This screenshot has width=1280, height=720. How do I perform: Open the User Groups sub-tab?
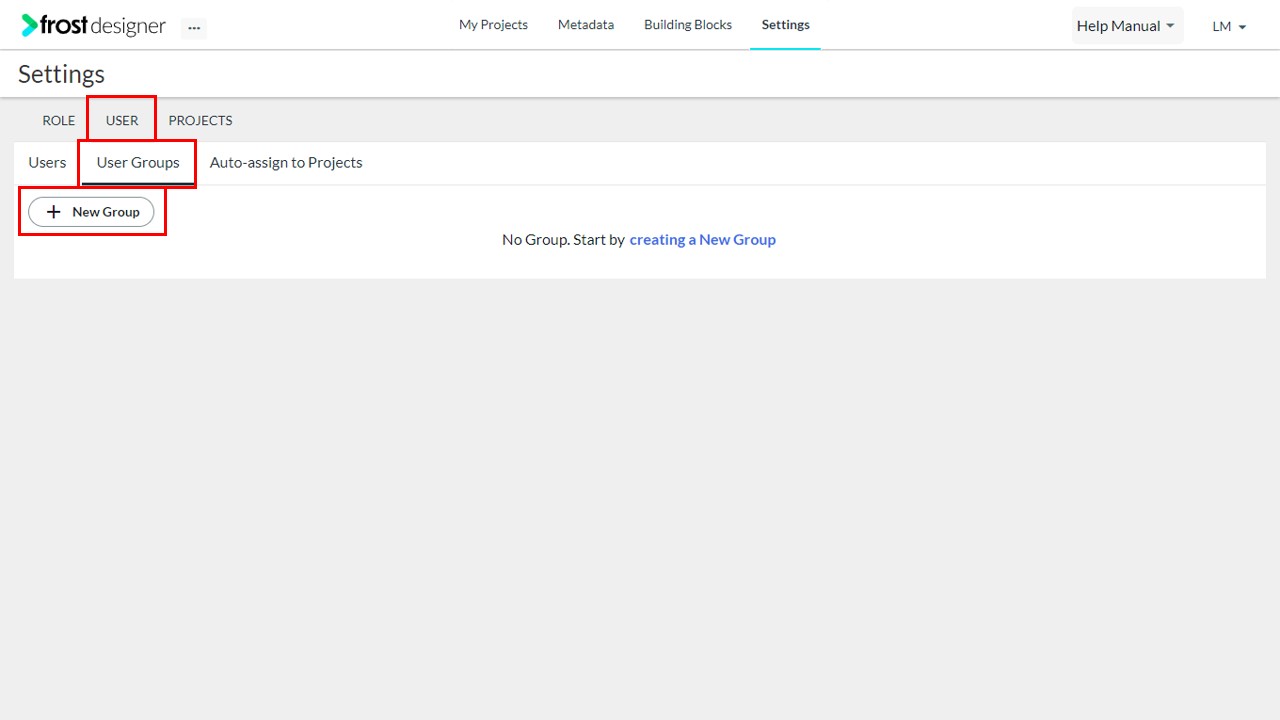pos(138,163)
